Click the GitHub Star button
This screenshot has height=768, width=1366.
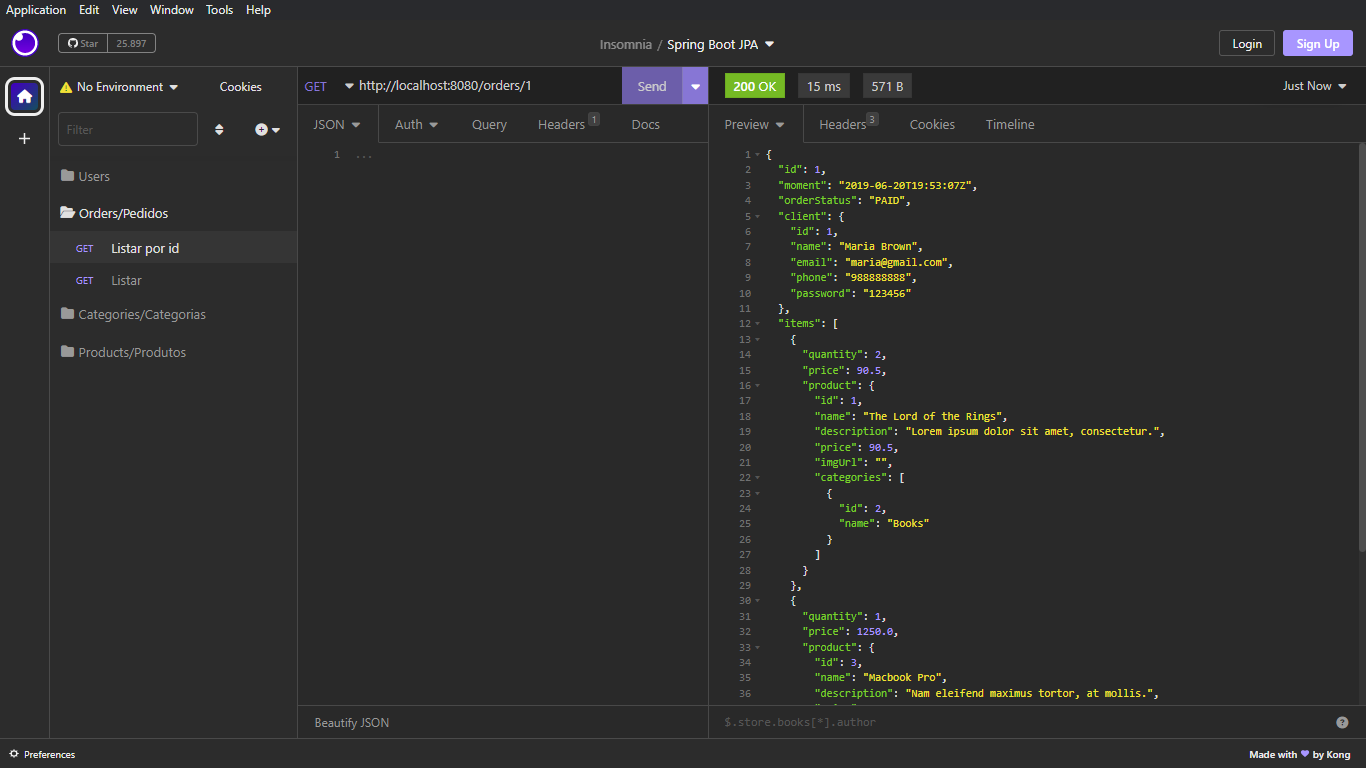tap(83, 43)
